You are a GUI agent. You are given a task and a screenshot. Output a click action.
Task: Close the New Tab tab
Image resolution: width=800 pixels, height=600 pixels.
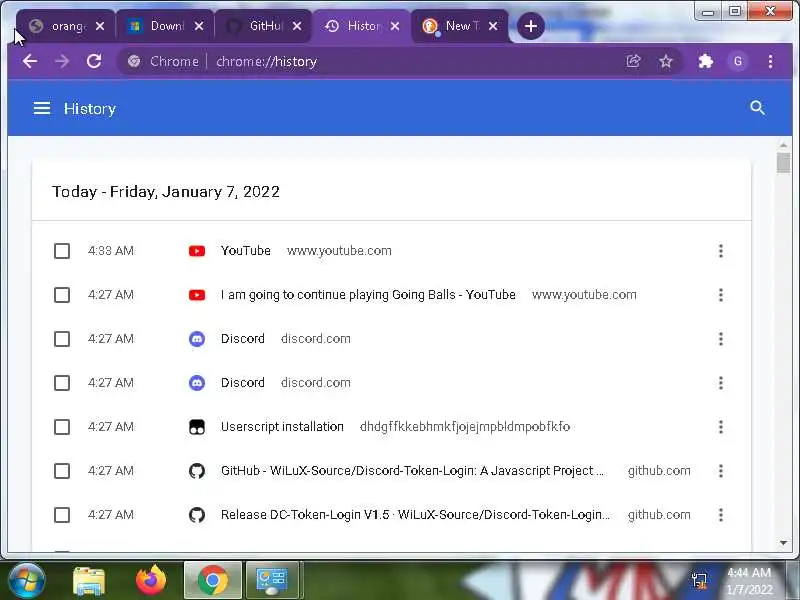(x=493, y=26)
